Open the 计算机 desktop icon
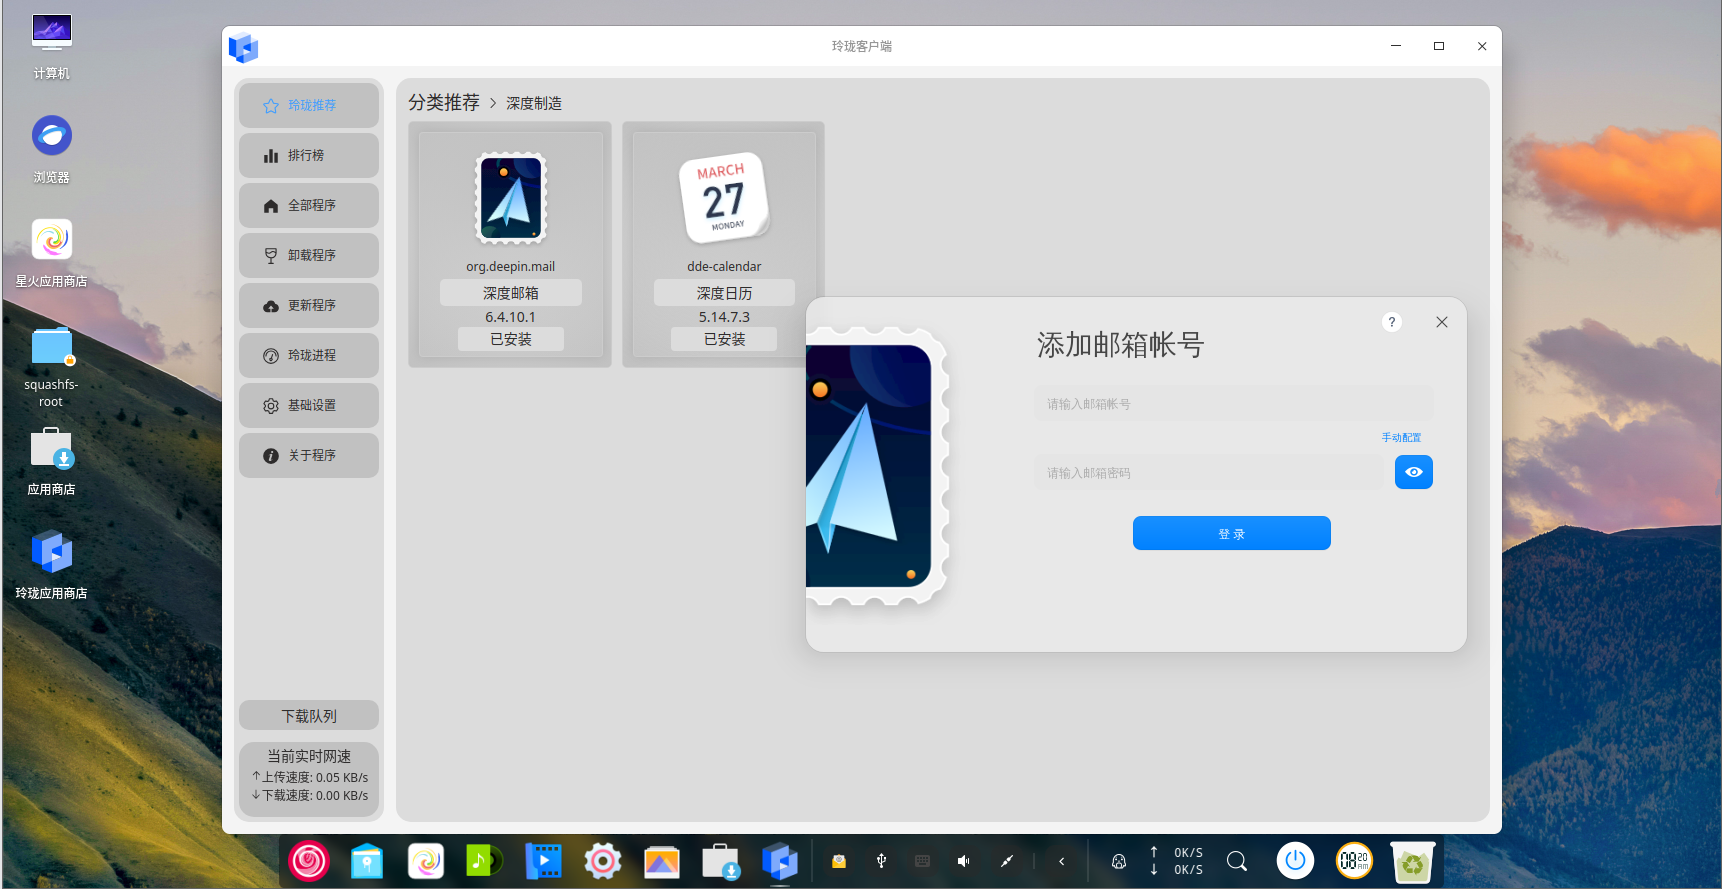The image size is (1722, 889). pos(51,46)
